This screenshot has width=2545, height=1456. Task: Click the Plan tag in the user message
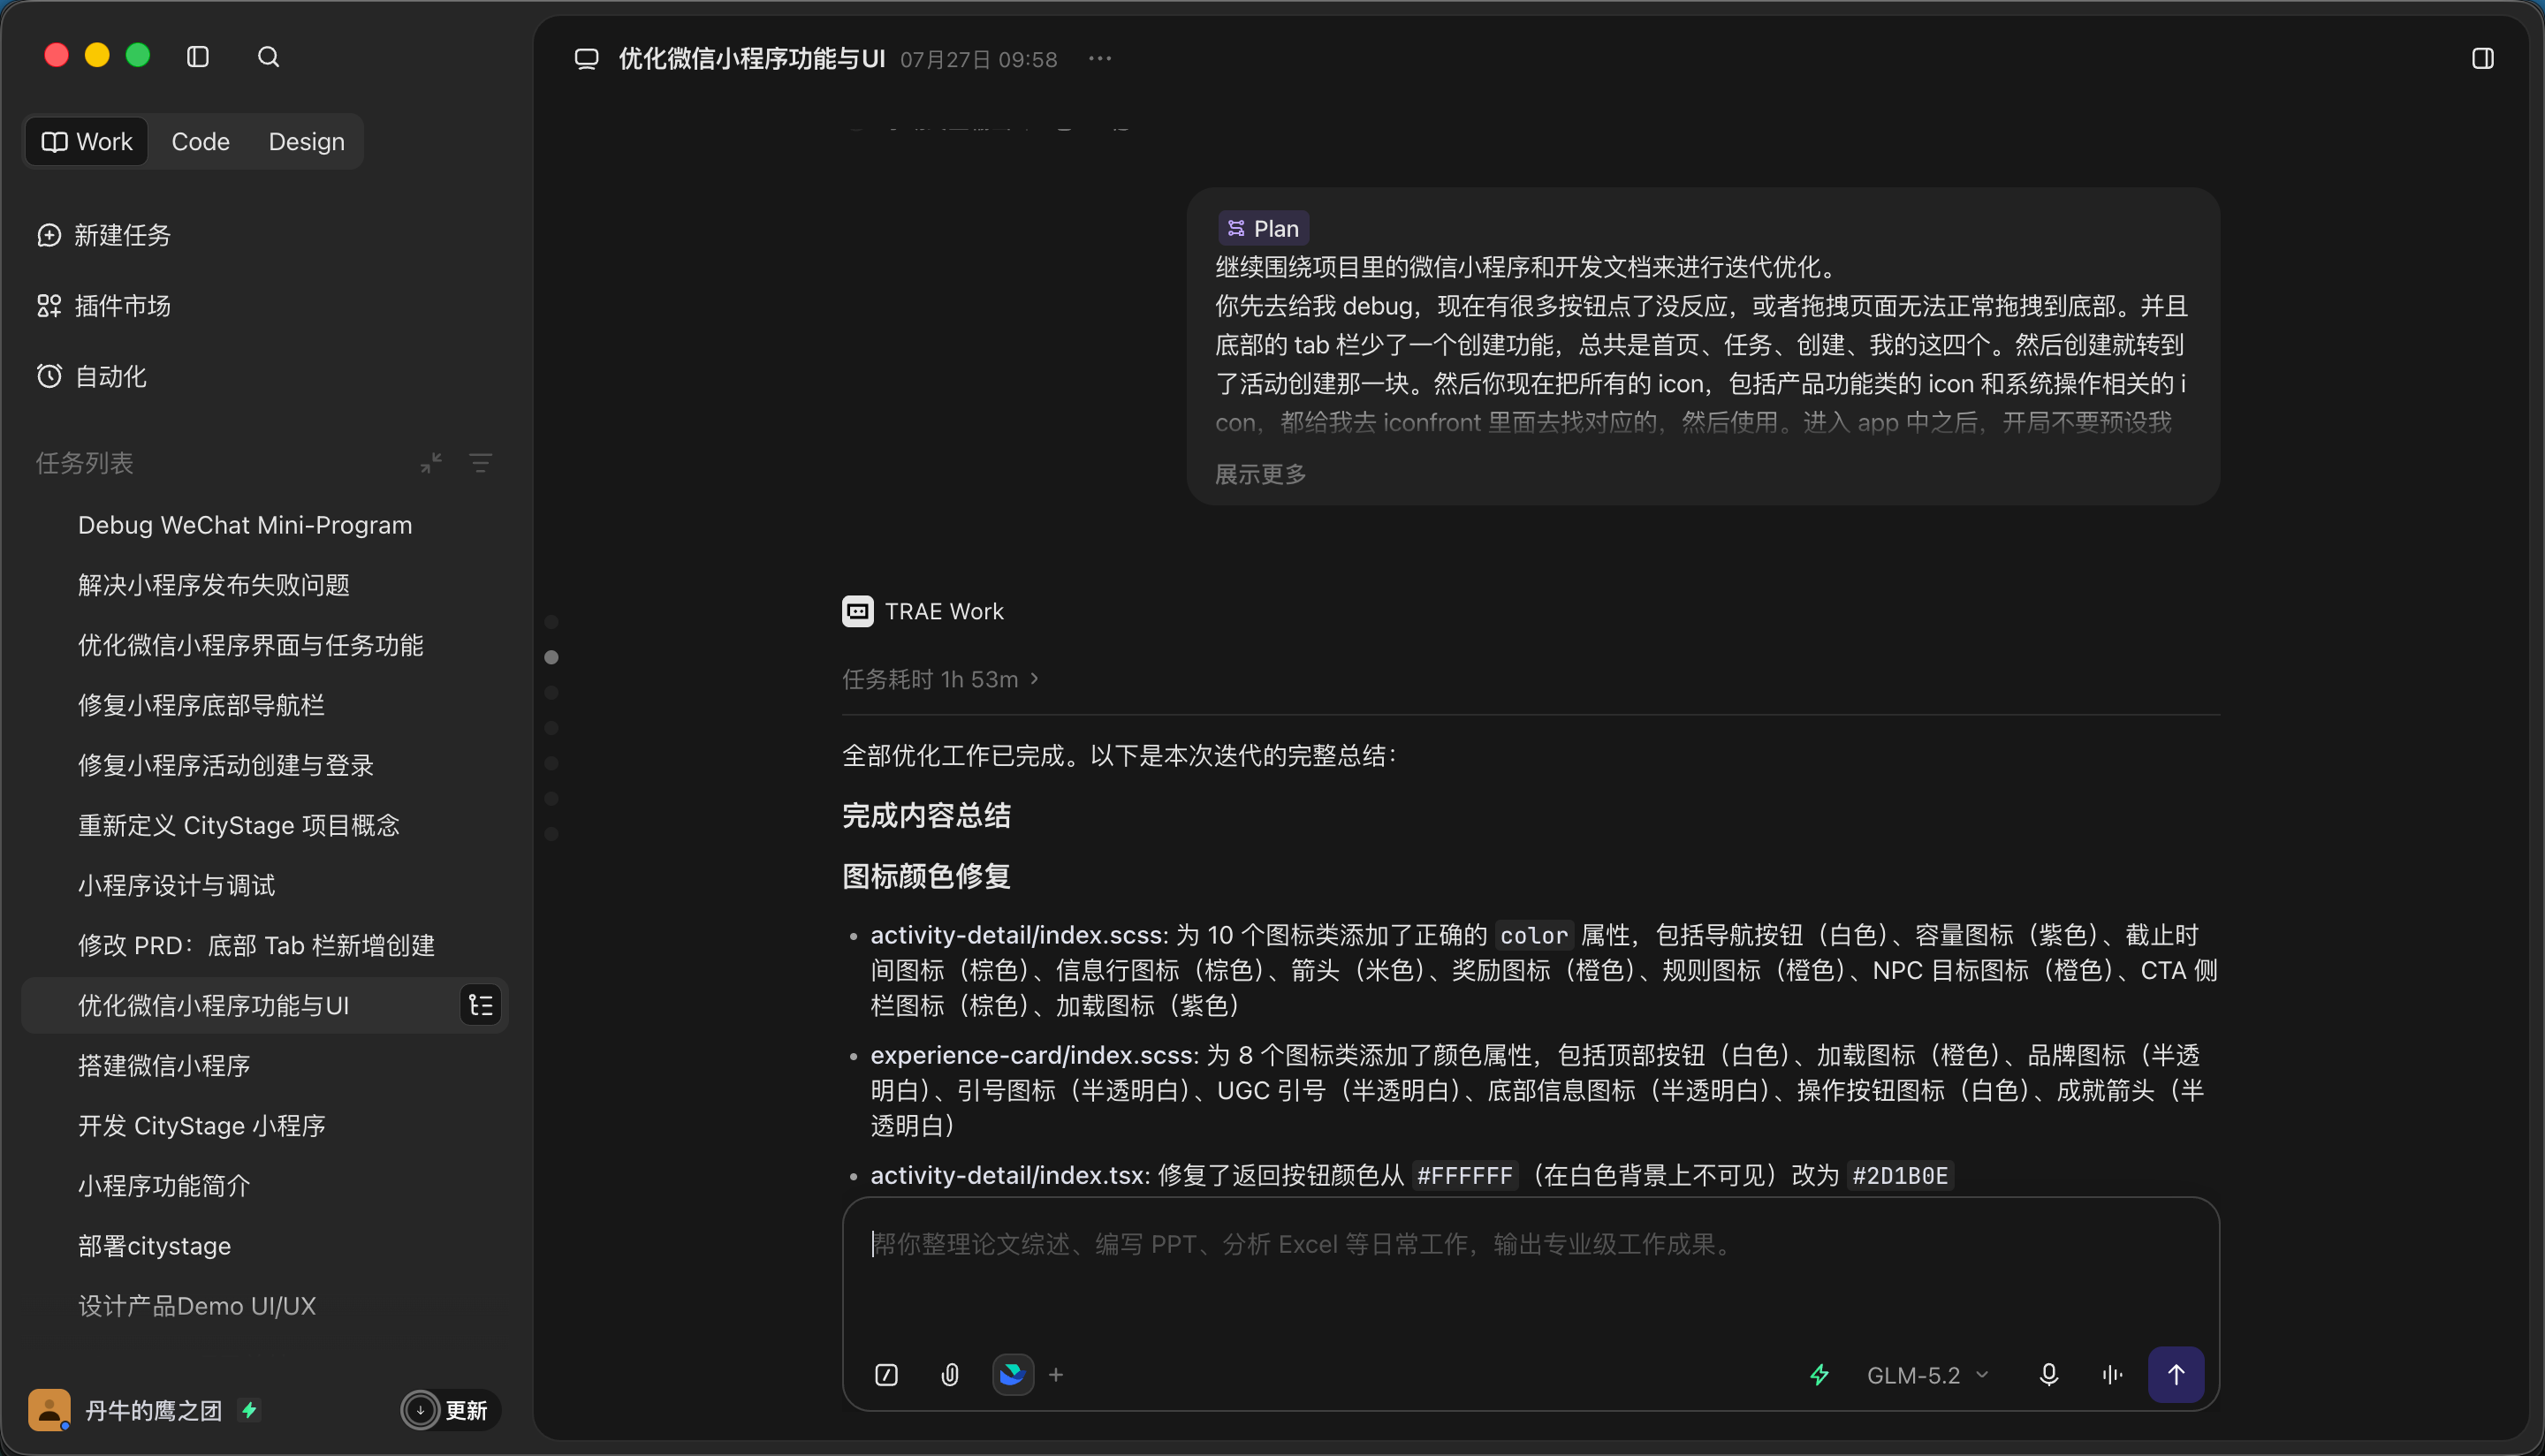click(1263, 229)
